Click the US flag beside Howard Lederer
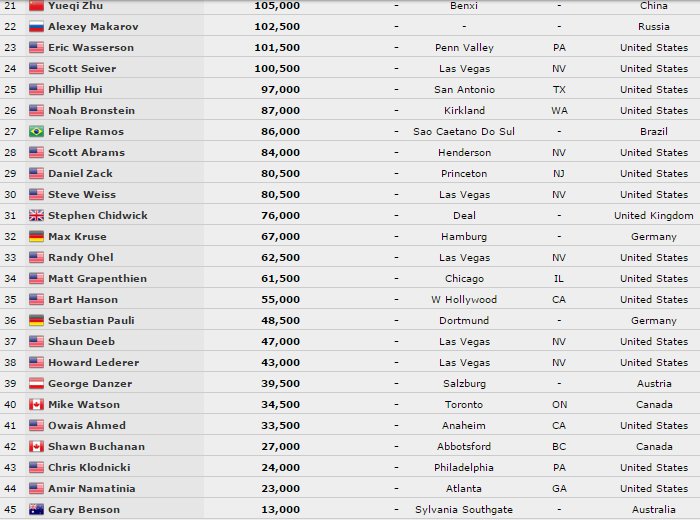This screenshot has width=700, height=520. [x=36, y=363]
